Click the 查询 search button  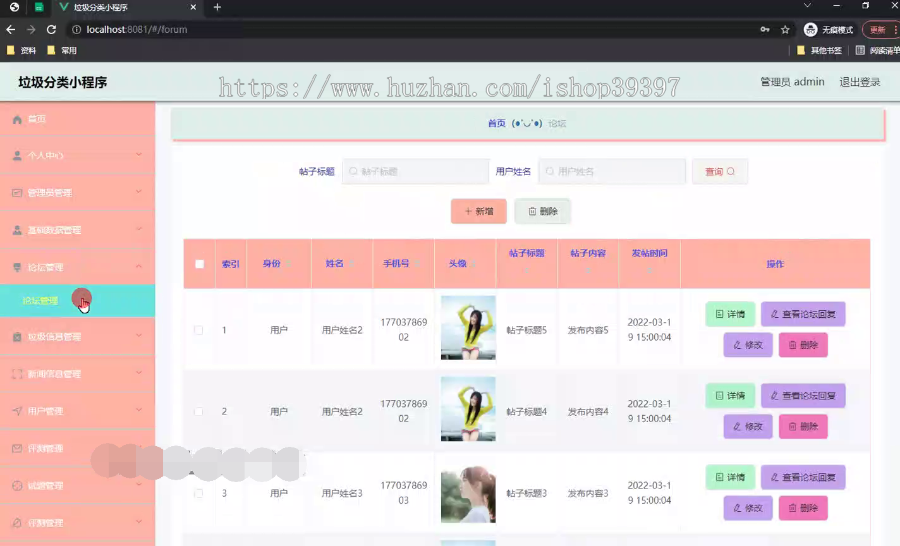tap(720, 172)
